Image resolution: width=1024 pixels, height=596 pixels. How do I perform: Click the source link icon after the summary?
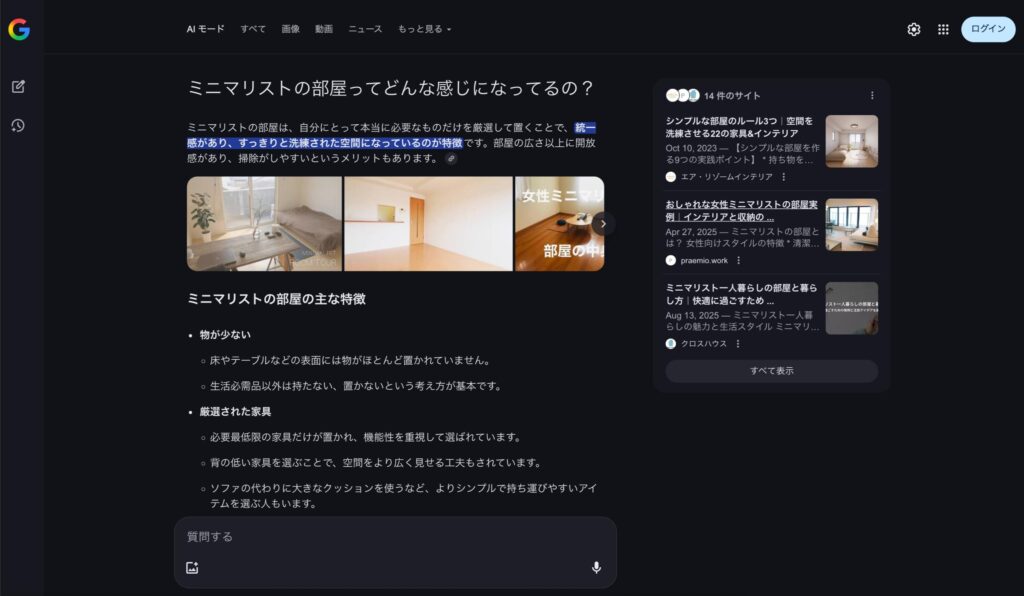click(x=451, y=158)
